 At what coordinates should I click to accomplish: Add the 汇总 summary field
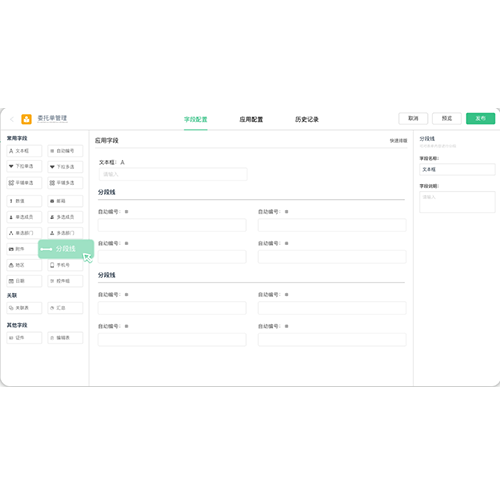tap(65, 308)
